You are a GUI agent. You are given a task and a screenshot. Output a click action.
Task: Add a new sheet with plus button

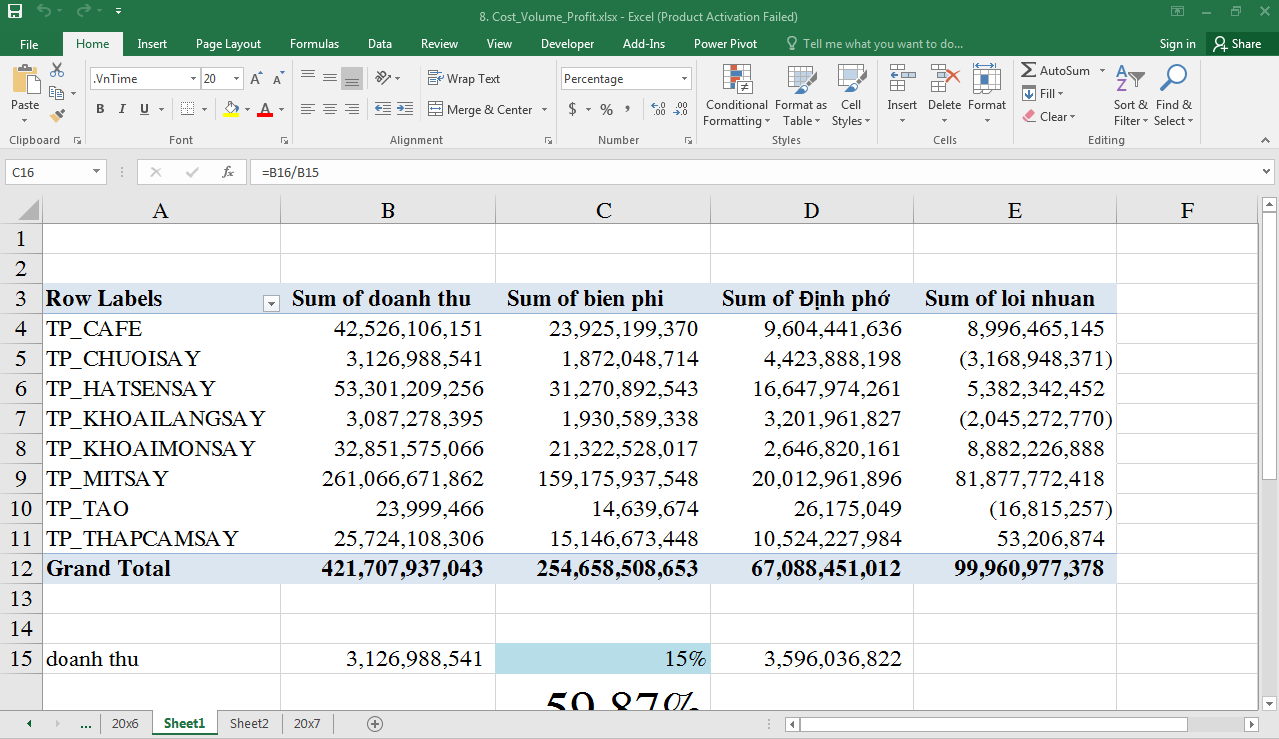click(375, 723)
